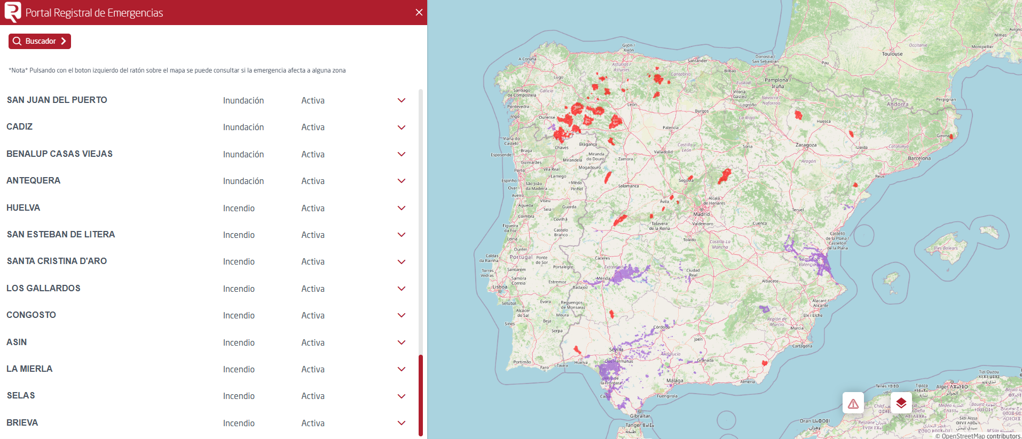Close the emergencies panel with X

418,12
